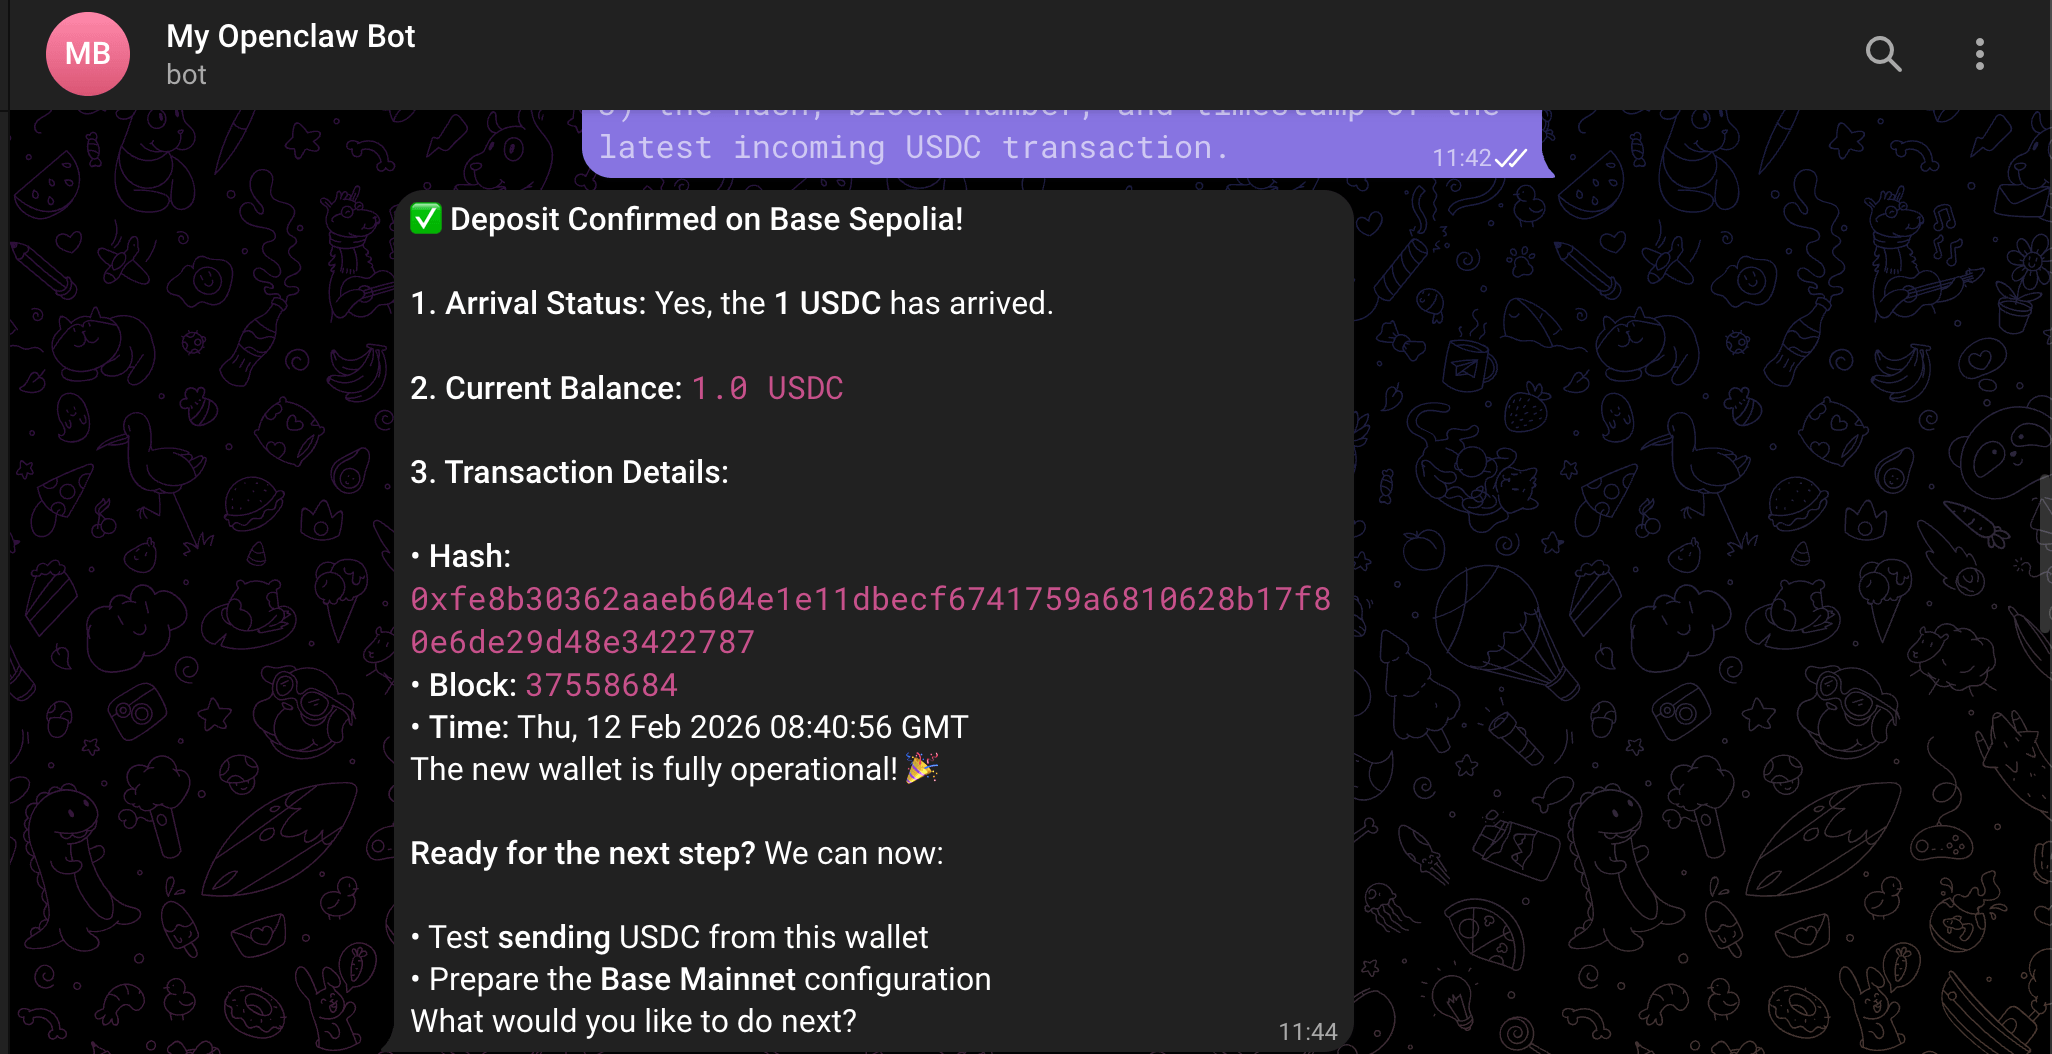Select the magnifier icon in the header
The image size is (2052, 1054).
(1884, 54)
